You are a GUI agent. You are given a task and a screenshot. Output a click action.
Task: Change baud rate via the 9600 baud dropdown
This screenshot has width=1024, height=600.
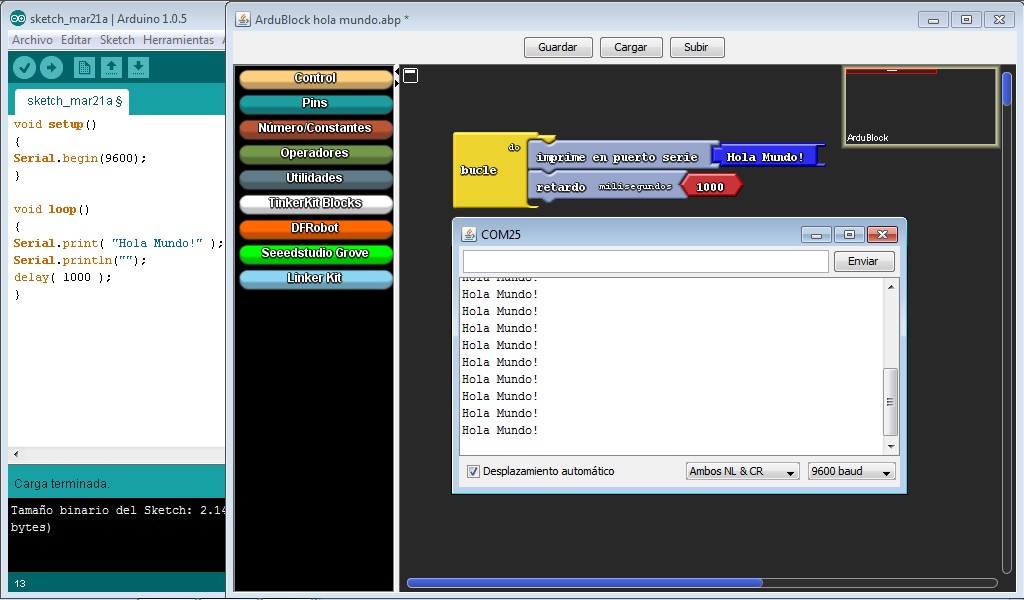[851, 470]
